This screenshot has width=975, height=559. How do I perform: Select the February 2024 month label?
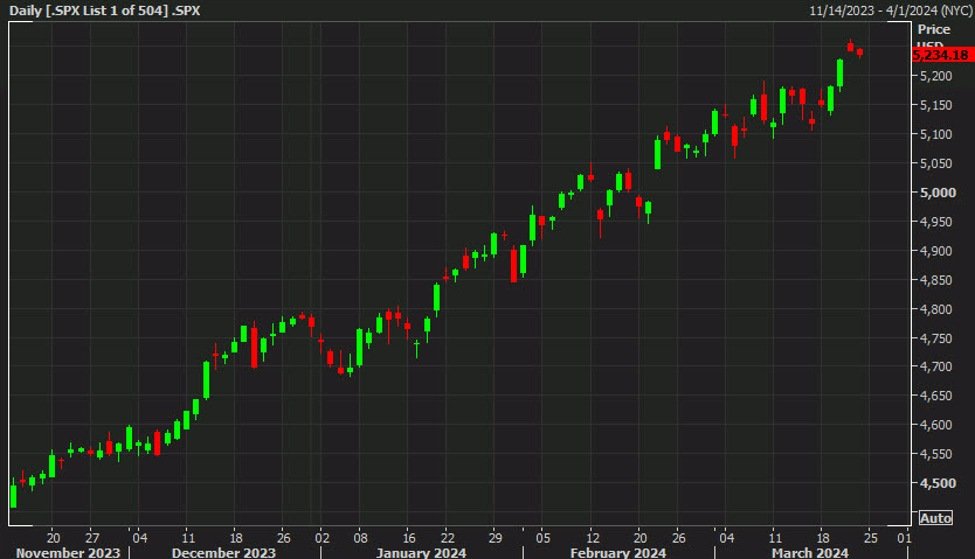click(617, 552)
